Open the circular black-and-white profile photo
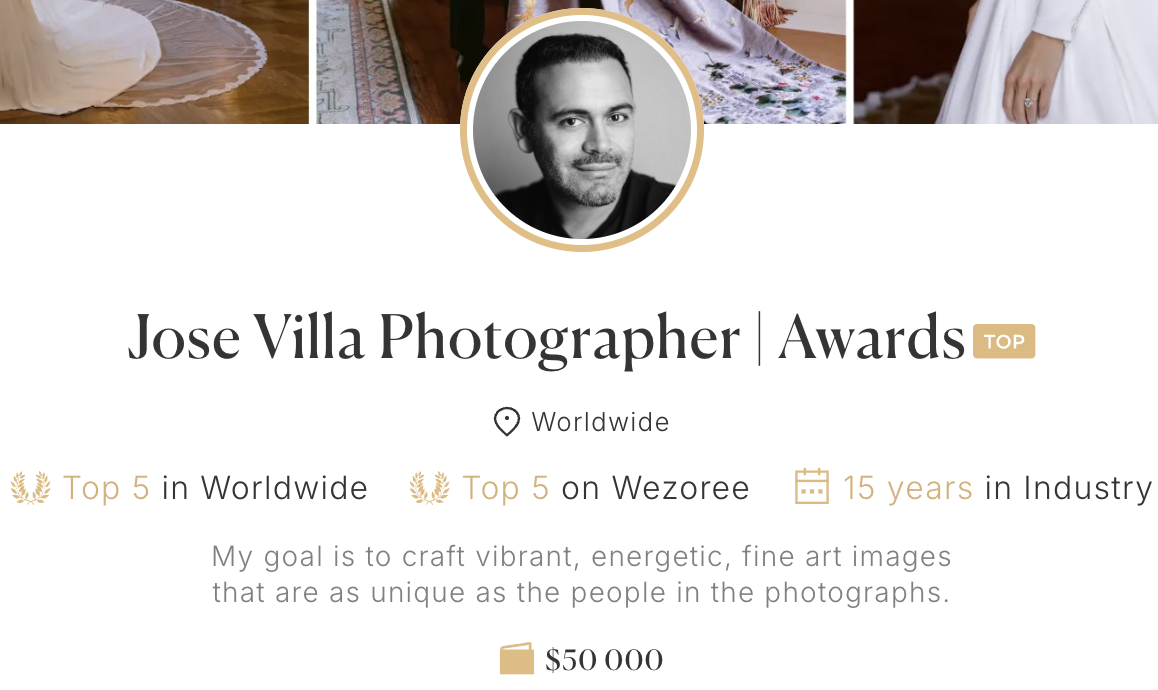Viewport: 1158px width, 690px height. [x=582, y=130]
